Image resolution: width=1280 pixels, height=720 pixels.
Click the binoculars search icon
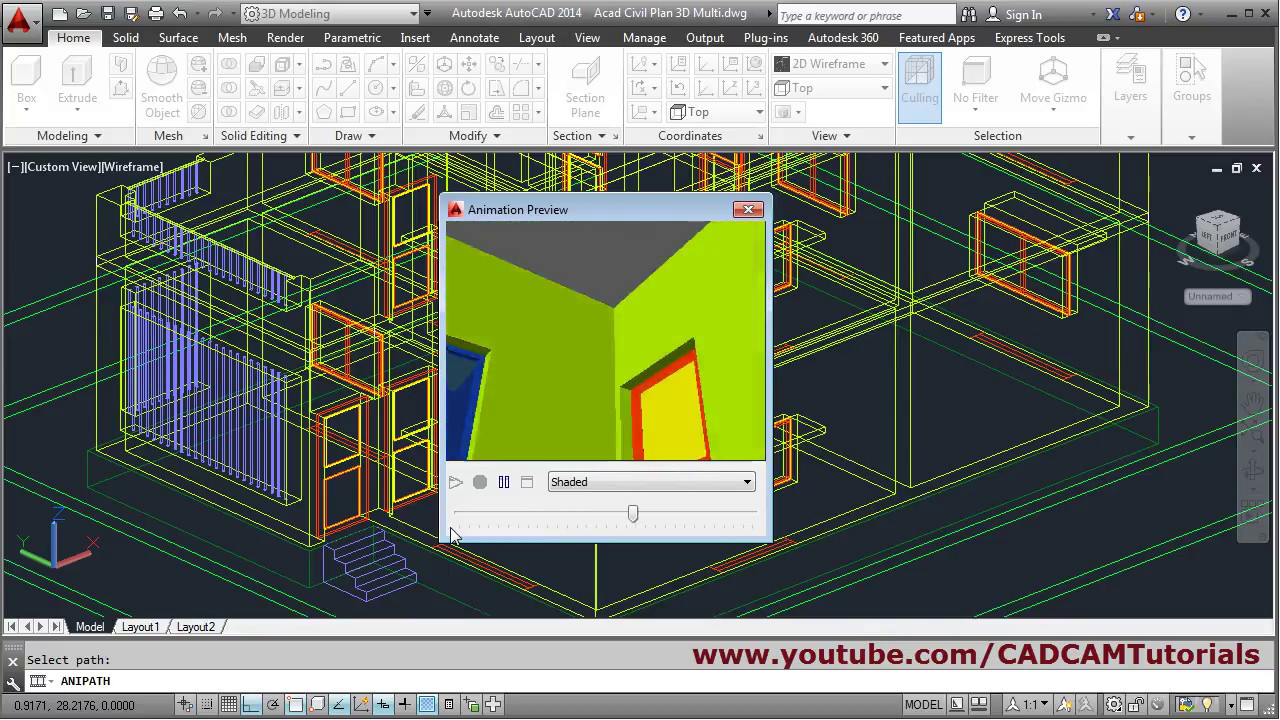pyautogui.click(x=969, y=14)
